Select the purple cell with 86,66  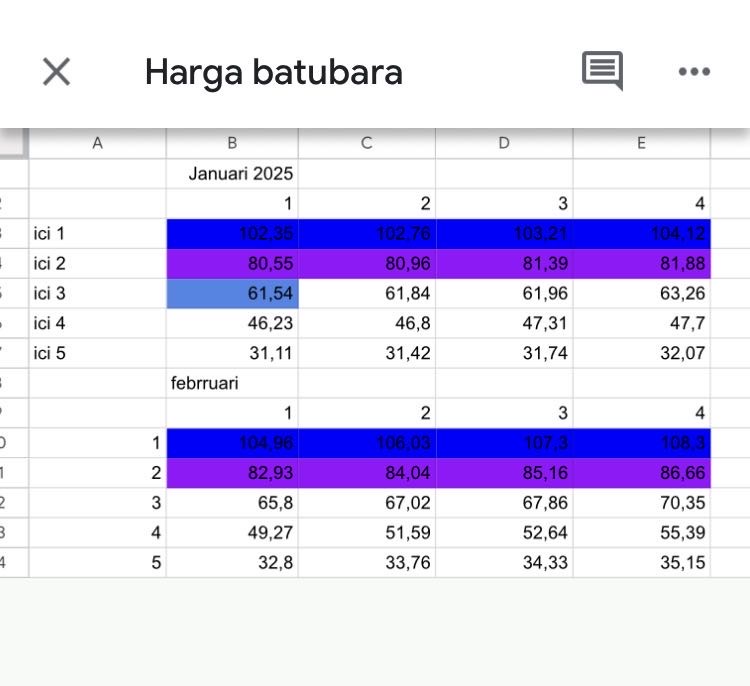pyautogui.click(x=641, y=473)
